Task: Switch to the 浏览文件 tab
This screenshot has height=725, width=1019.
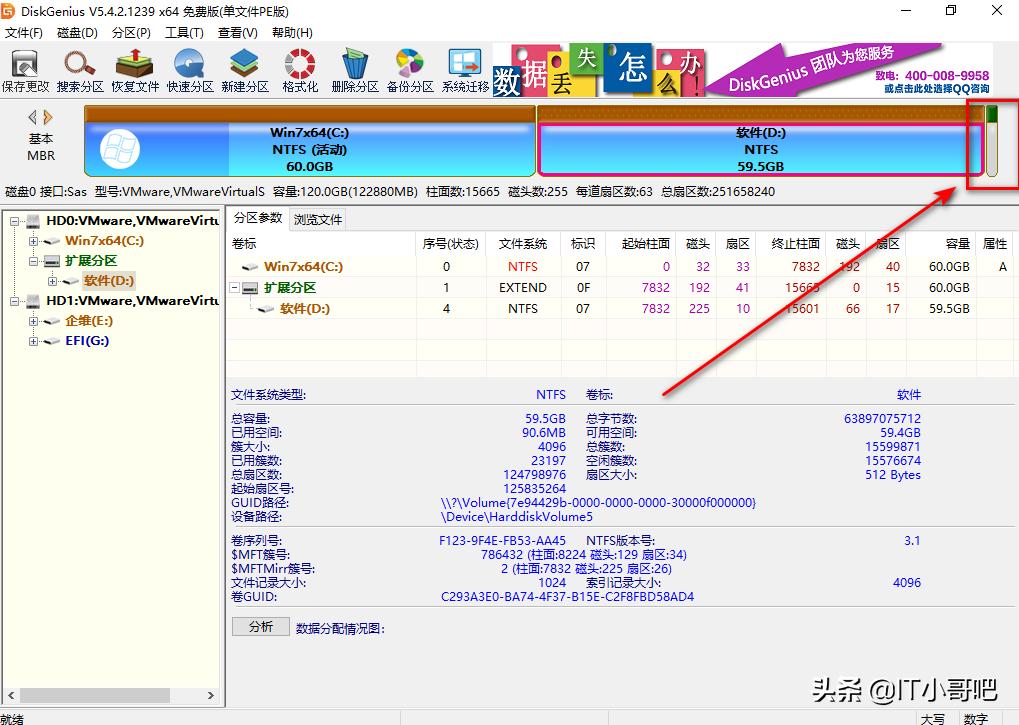Action: [x=318, y=219]
